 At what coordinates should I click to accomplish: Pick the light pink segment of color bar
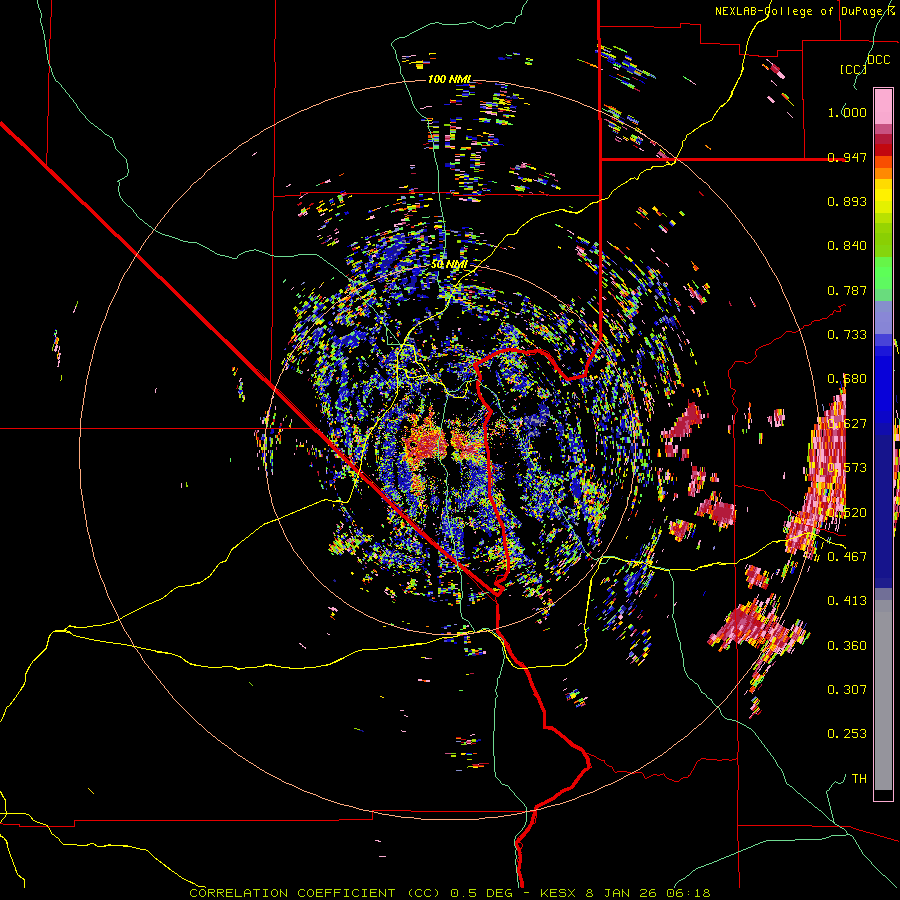[x=883, y=106]
